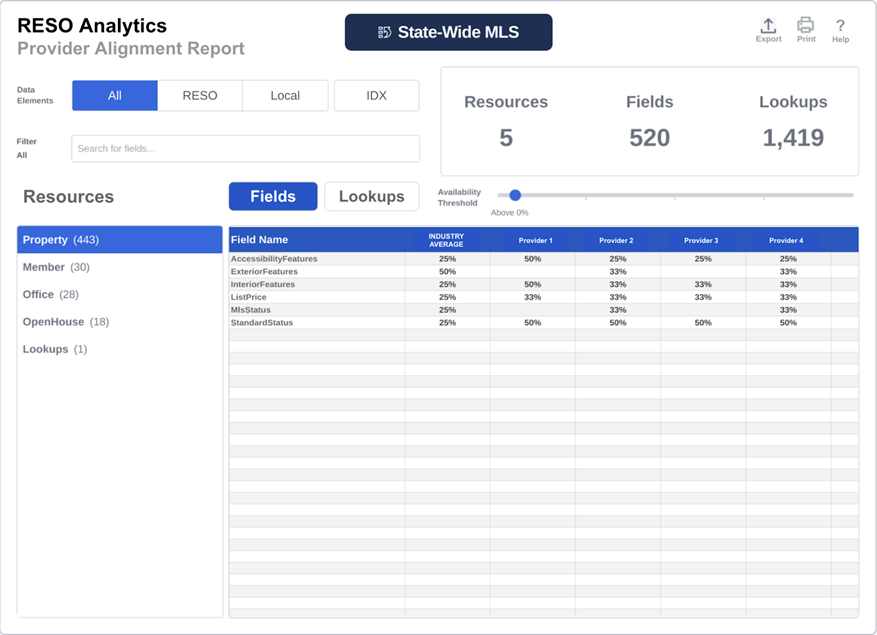The width and height of the screenshot is (877, 635).
Task: Select the All data elements filter
Action: [115, 96]
